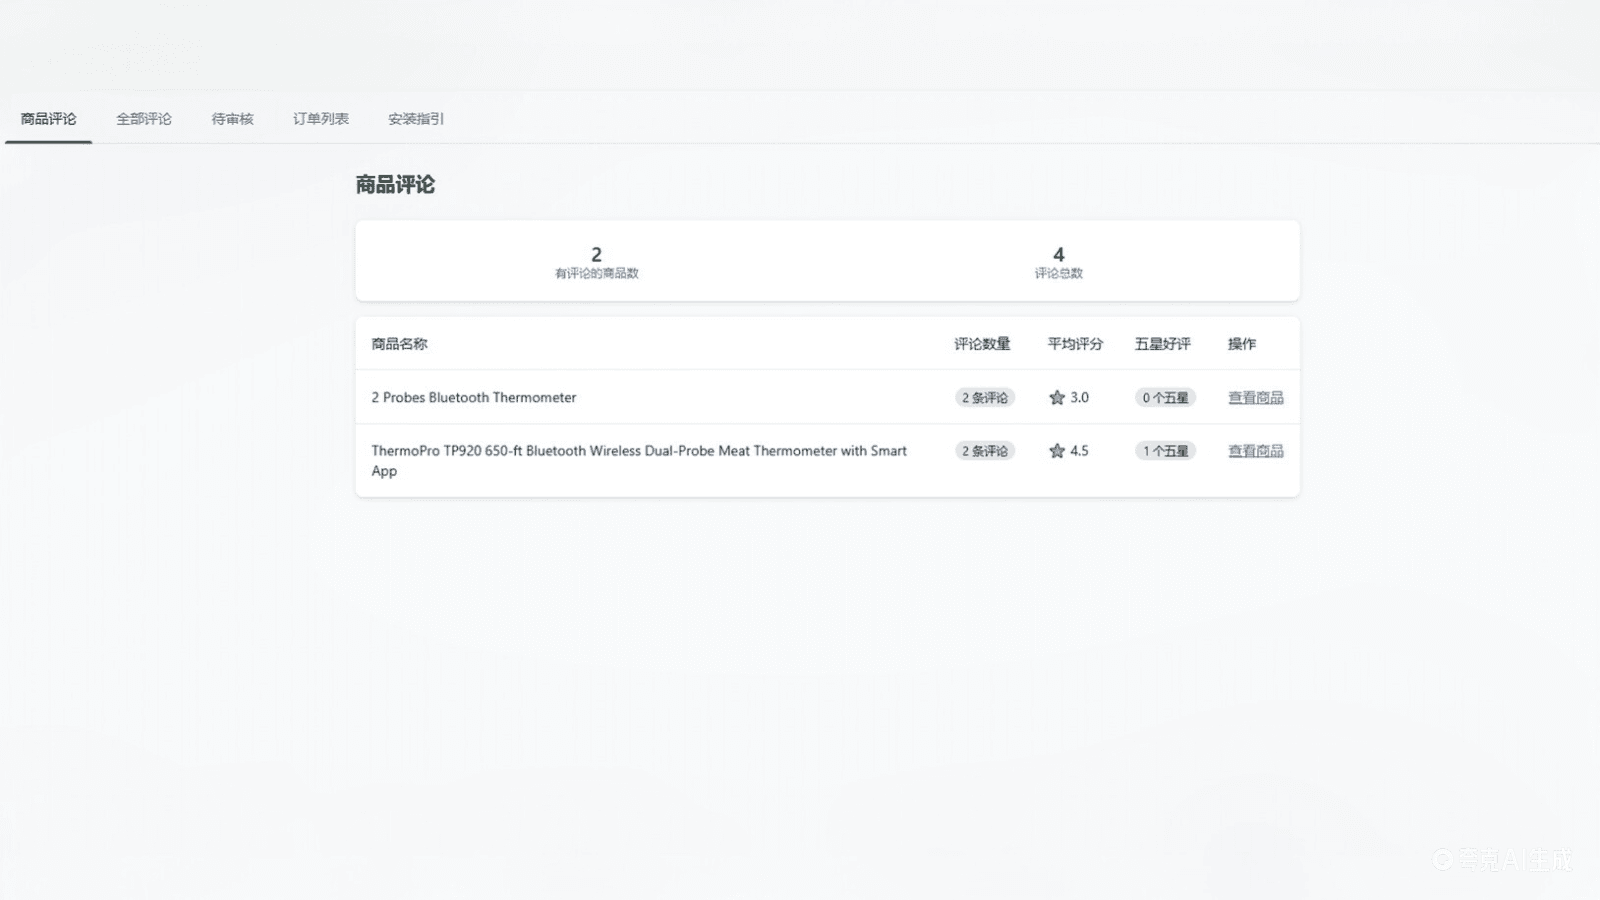
Task: Click star icon beside the 3.0 rating
Action: tap(1057, 398)
